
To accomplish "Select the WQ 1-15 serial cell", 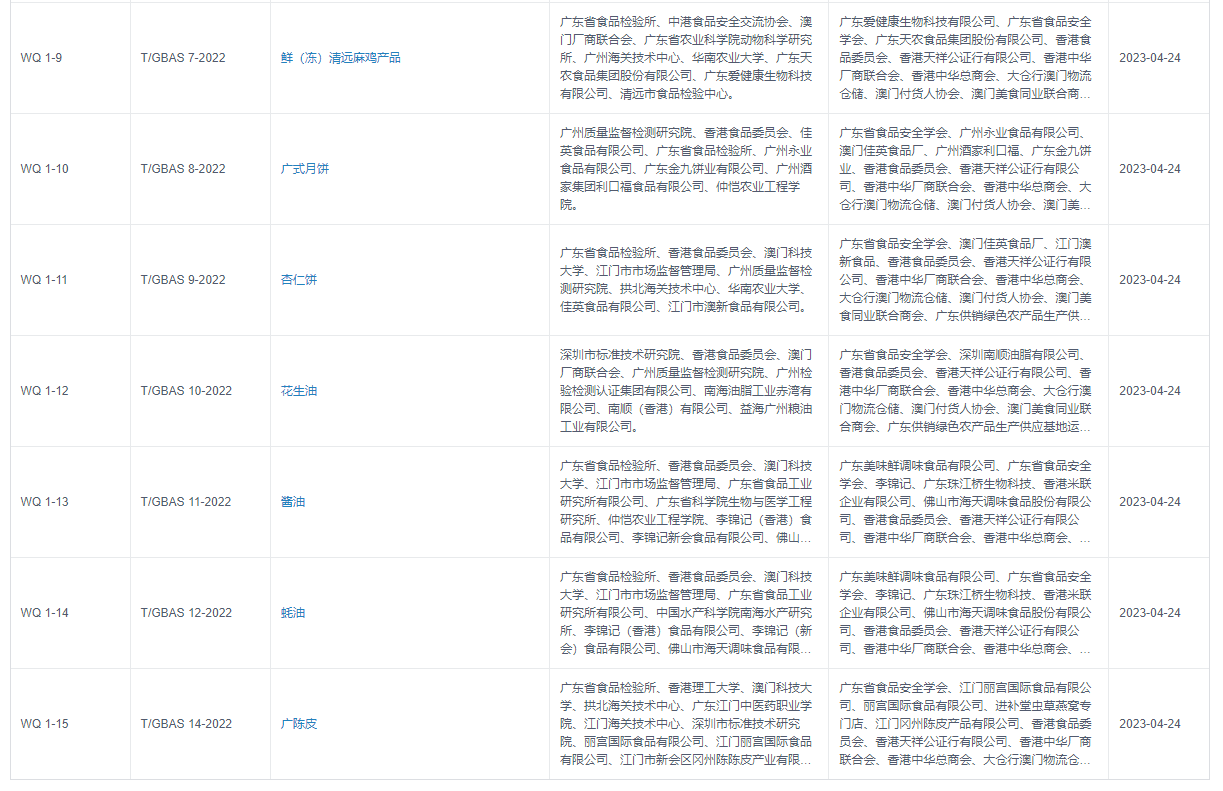I will pos(44,724).
